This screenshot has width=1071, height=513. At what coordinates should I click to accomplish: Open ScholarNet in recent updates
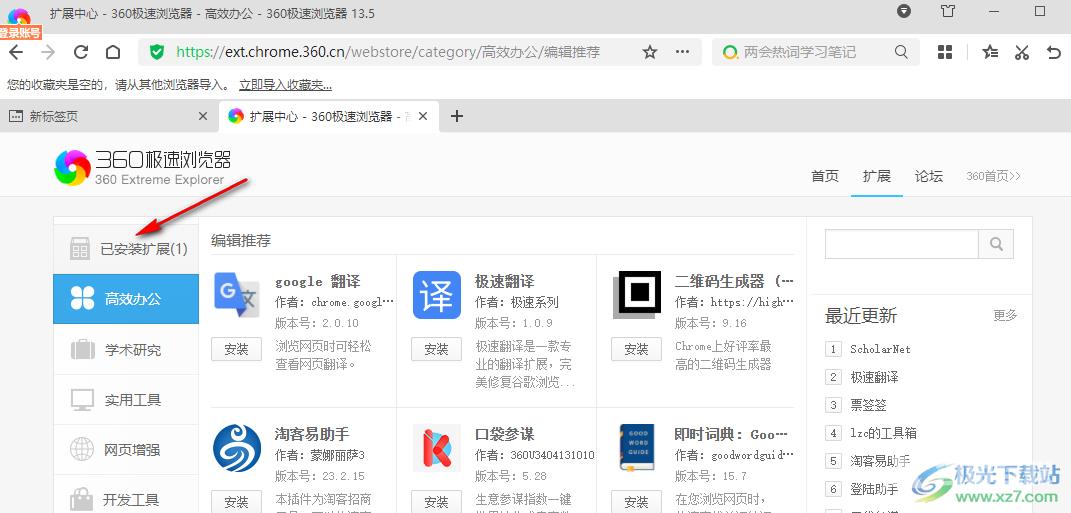[x=880, y=349]
